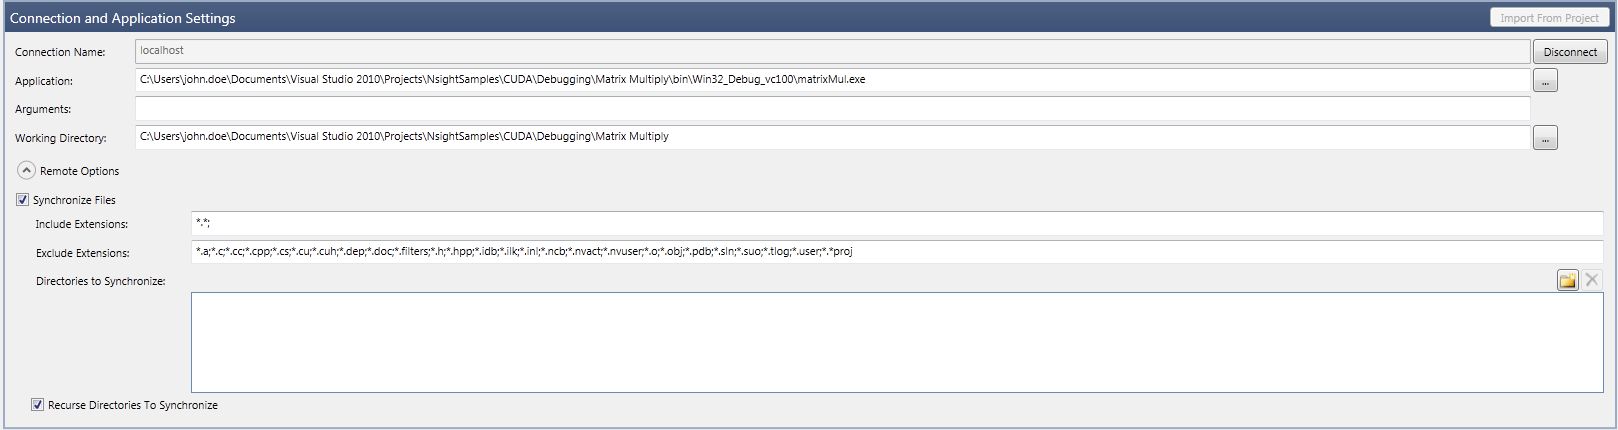Click into the empty Arguments field

pos(832,109)
